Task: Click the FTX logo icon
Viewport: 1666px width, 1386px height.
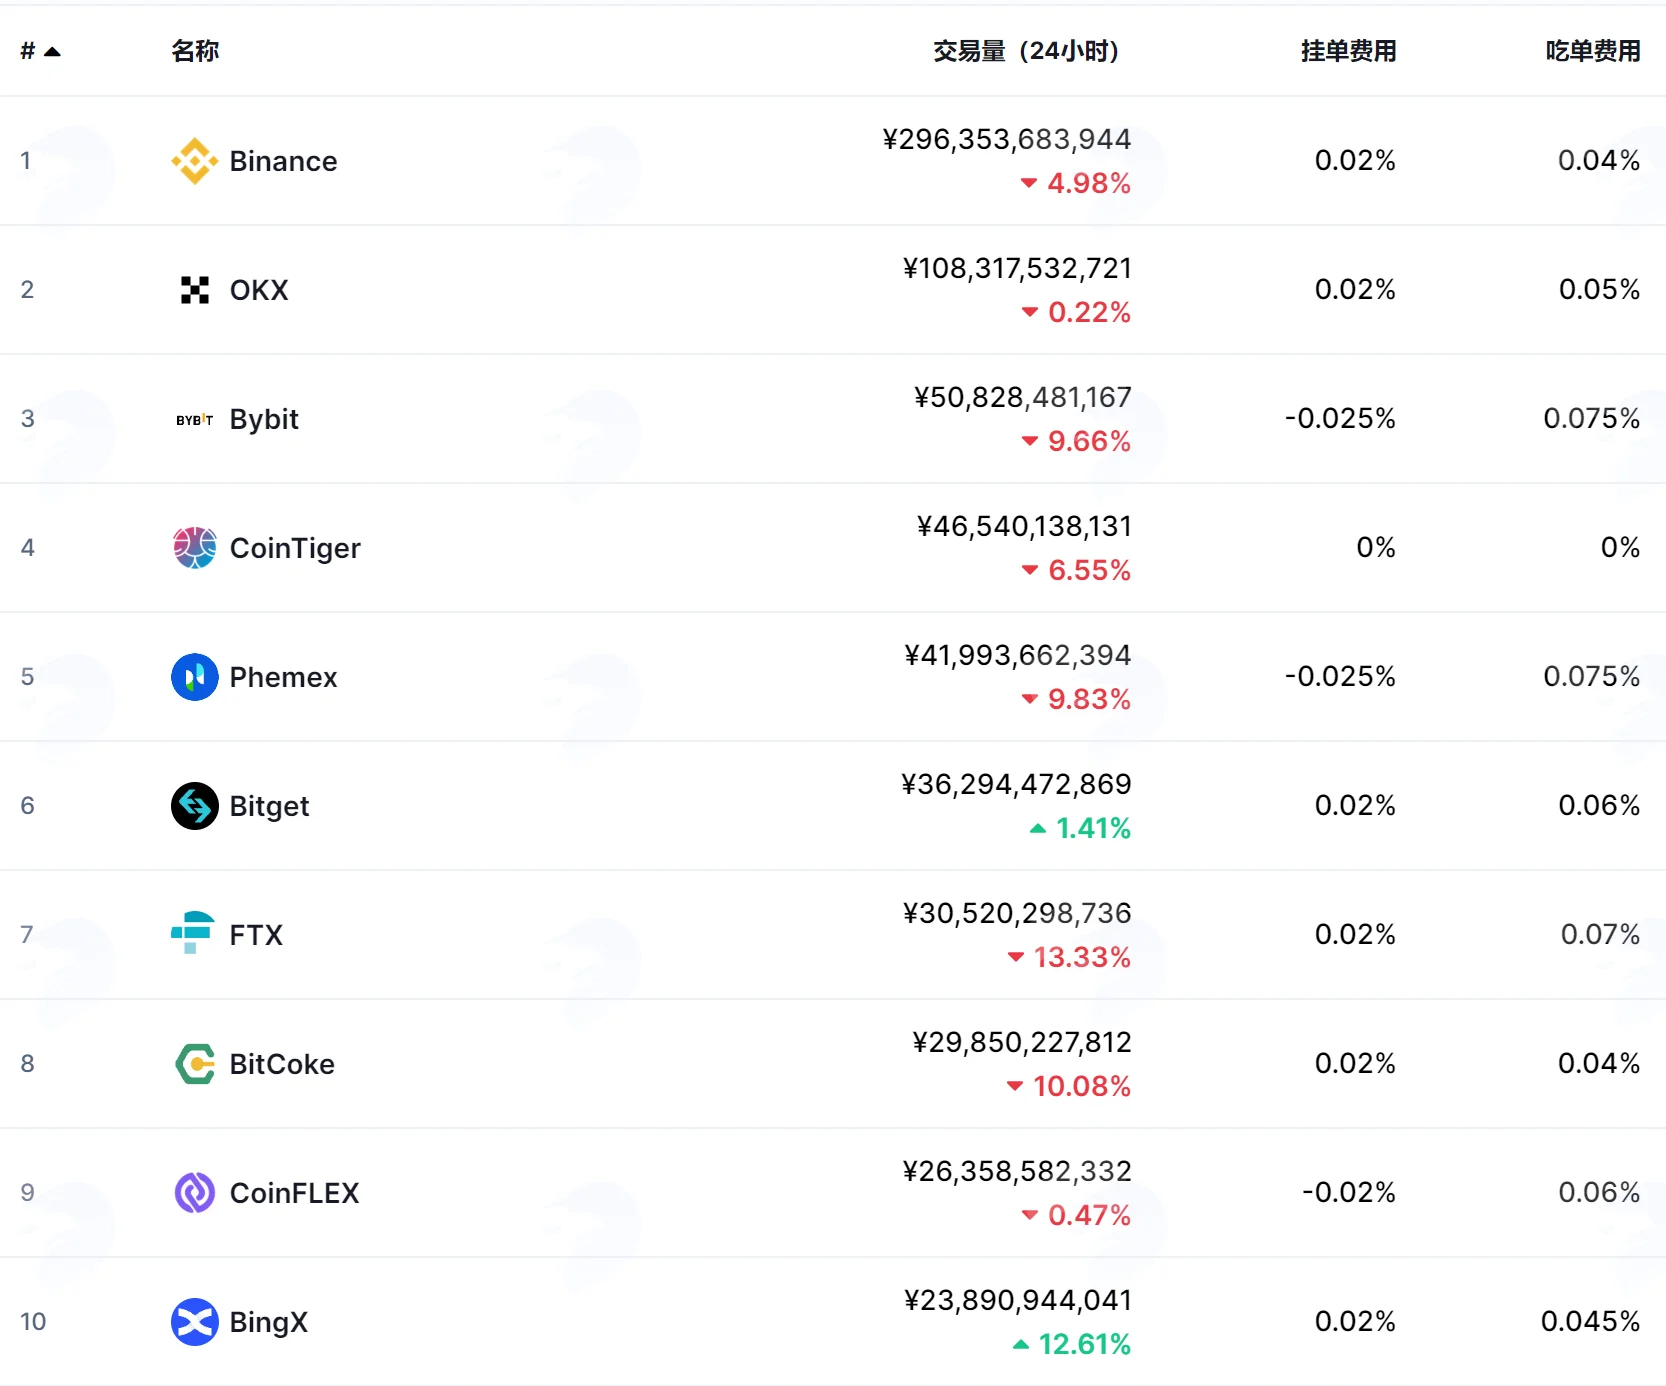Action: 193,933
